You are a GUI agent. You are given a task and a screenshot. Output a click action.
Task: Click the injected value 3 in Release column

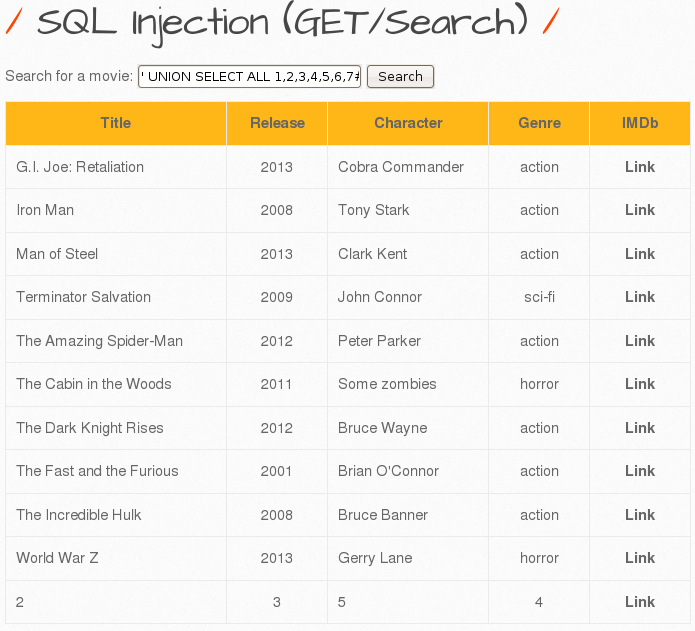pos(277,602)
